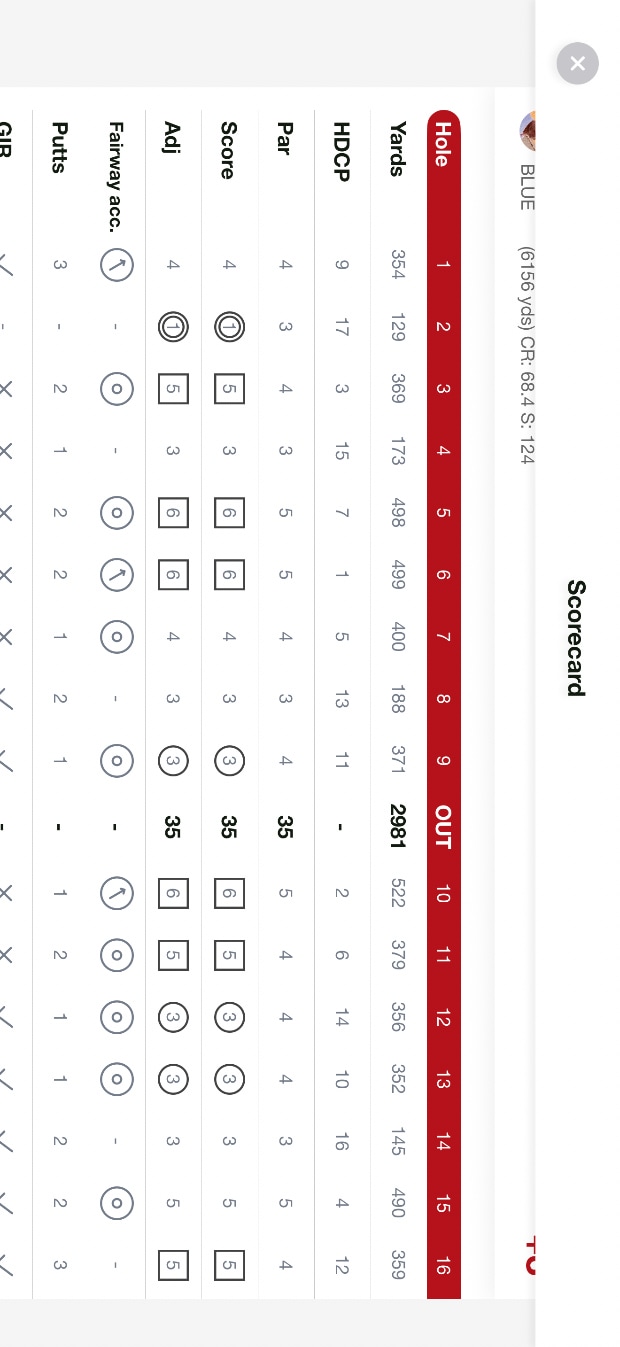The image size is (620, 1347).
Task: Click the boxed 5 in Score row, hole 16
Action: pos(229,1265)
